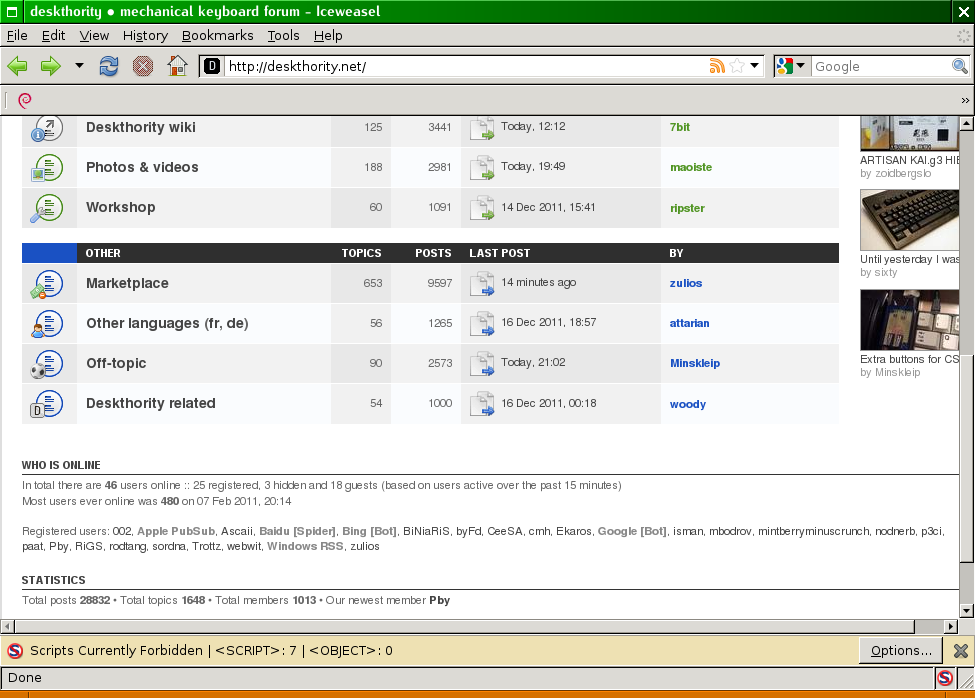The height and width of the screenshot is (698, 975).
Task: Close the NoScript notification bar
Action: [x=960, y=651]
